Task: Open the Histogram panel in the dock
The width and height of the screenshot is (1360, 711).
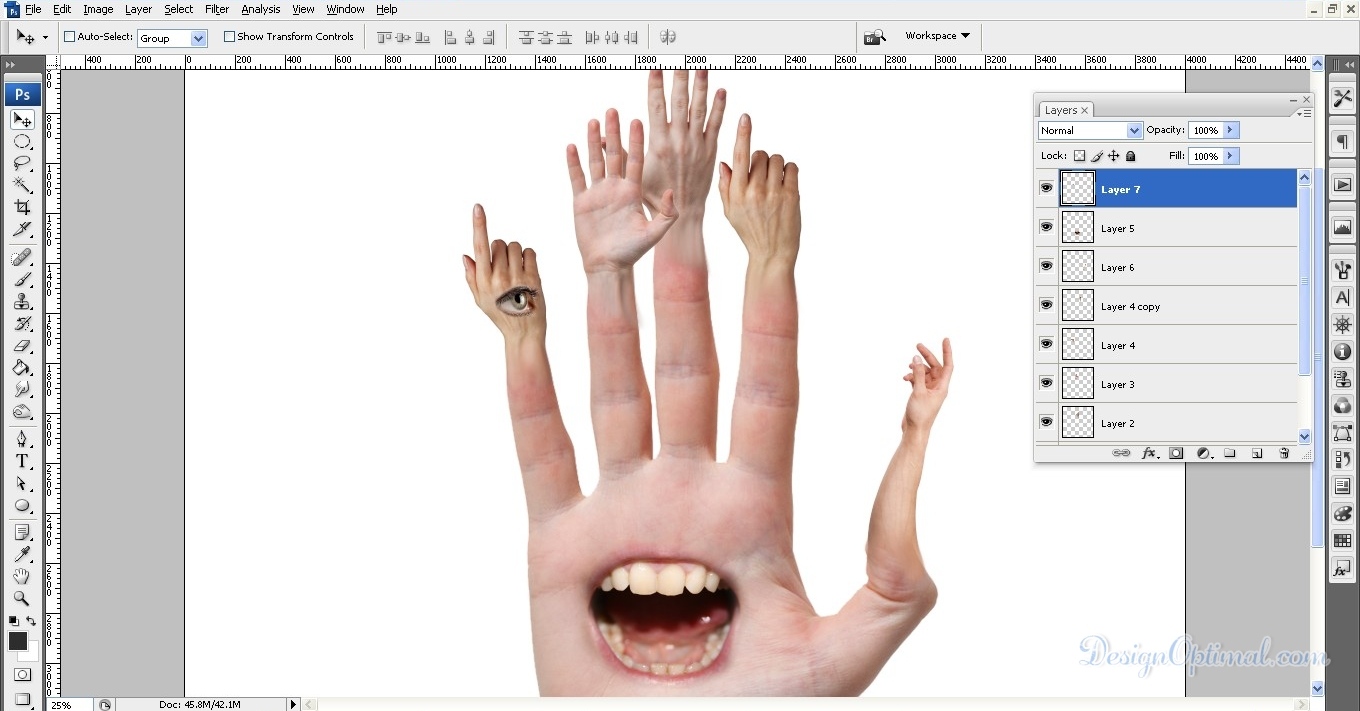Action: pyautogui.click(x=1342, y=228)
